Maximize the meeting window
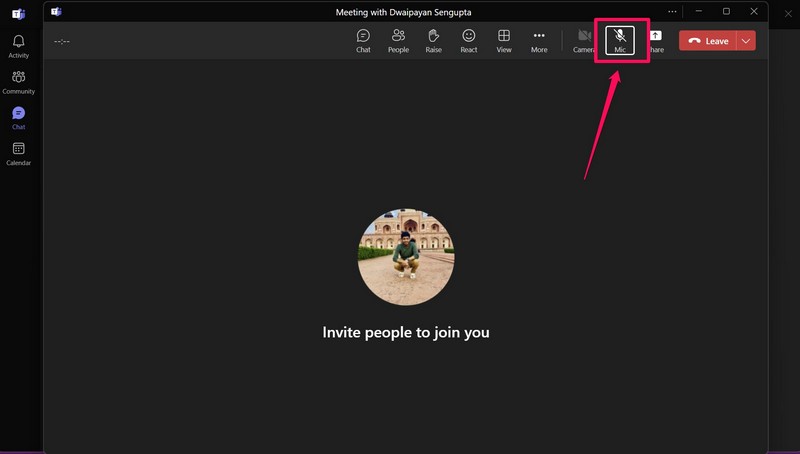The height and width of the screenshot is (454, 800). [726, 11]
